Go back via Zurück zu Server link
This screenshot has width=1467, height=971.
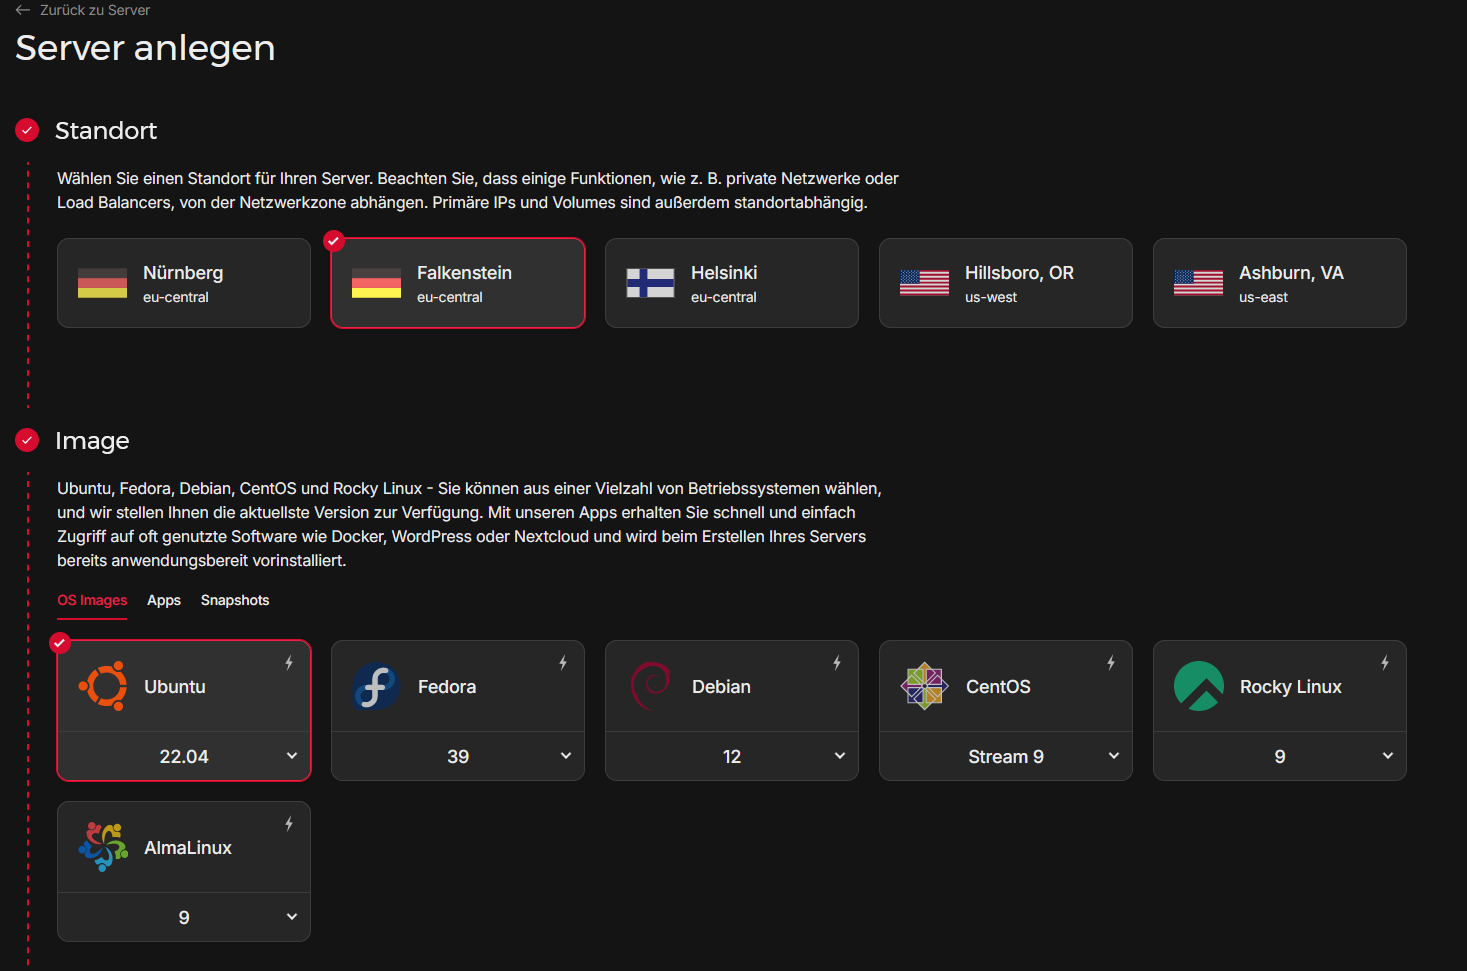point(95,10)
